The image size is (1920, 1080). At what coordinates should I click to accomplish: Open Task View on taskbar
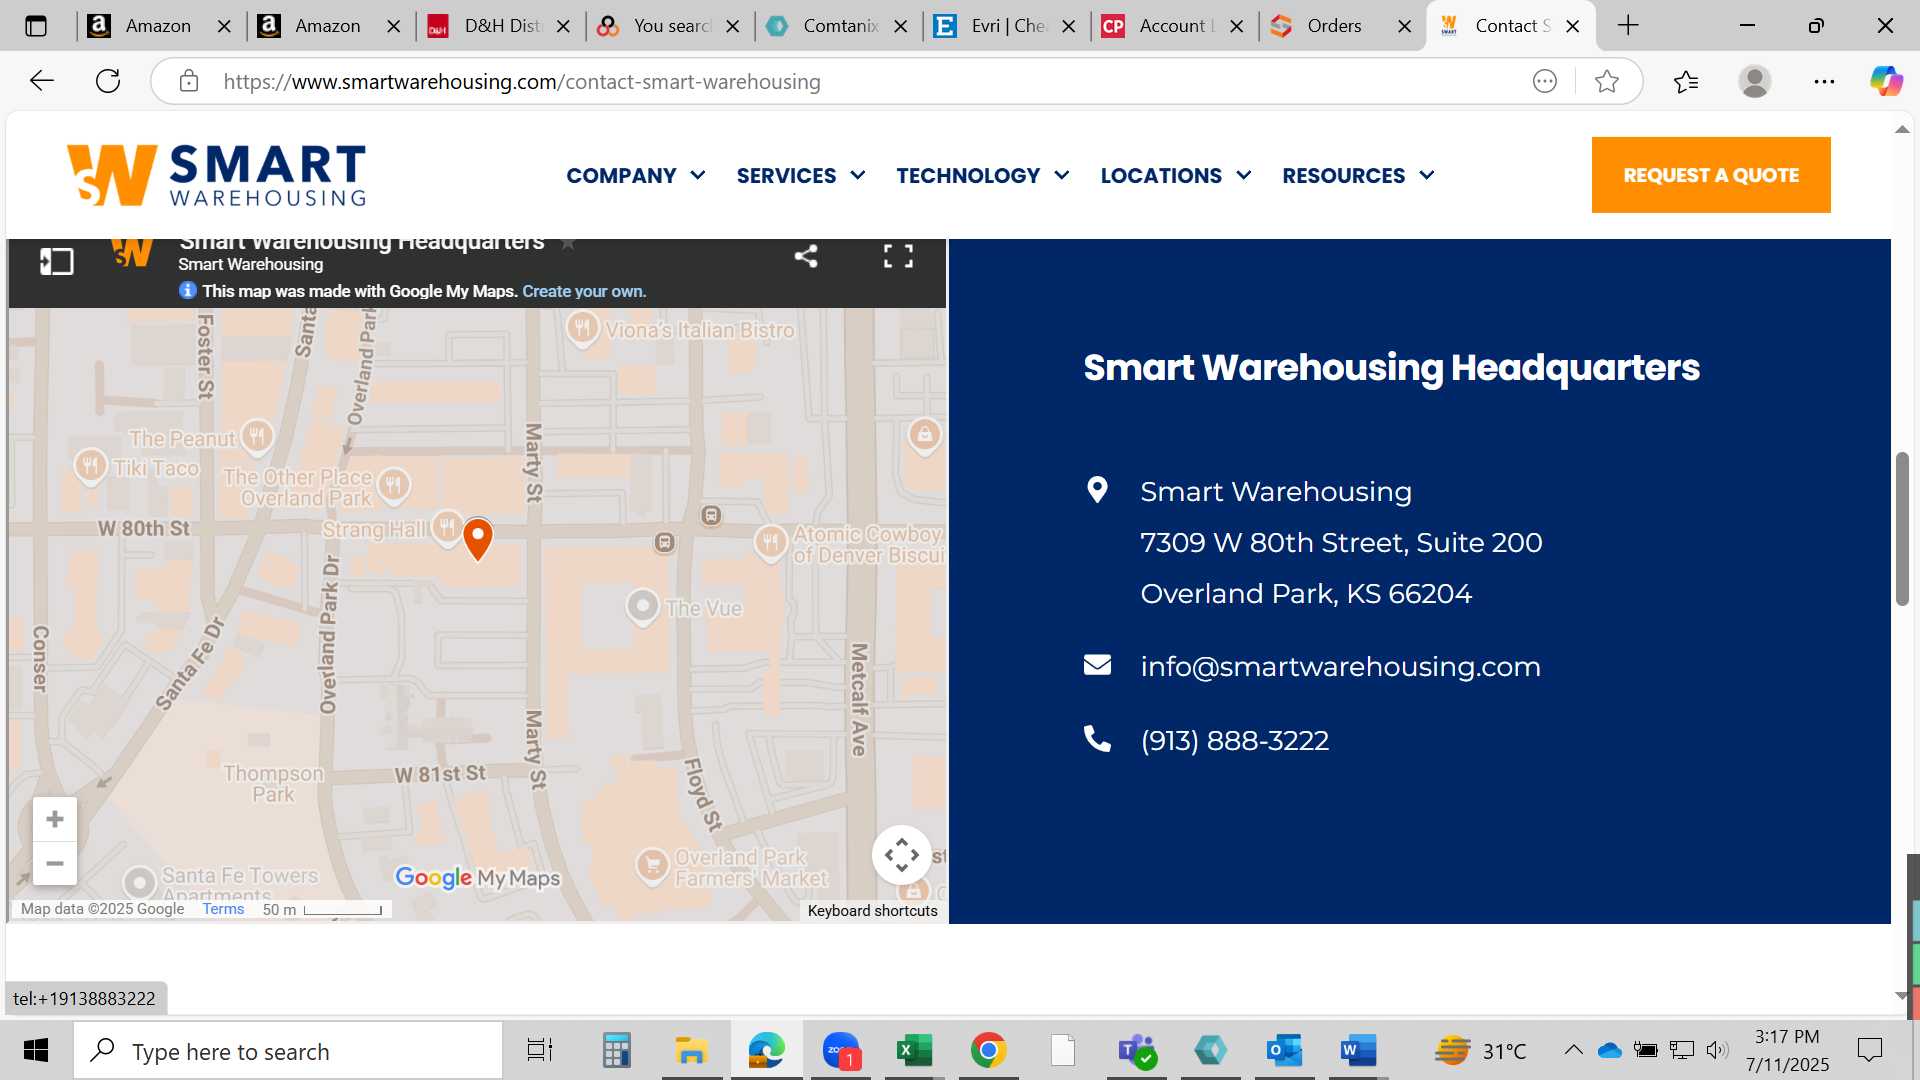coord(540,1050)
